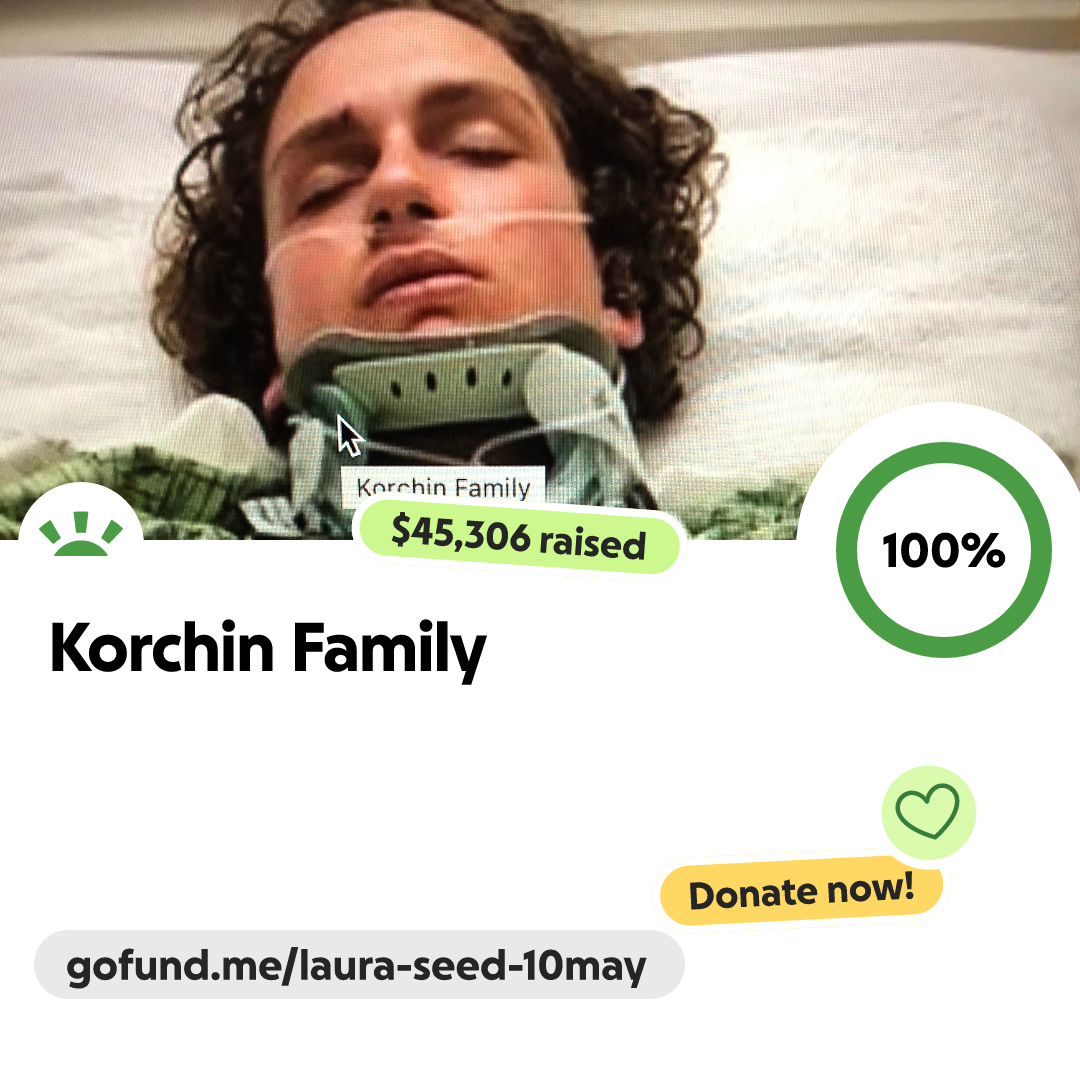Click the light green circle behind heart
The image size is (1080, 1080).
click(x=928, y=813)
